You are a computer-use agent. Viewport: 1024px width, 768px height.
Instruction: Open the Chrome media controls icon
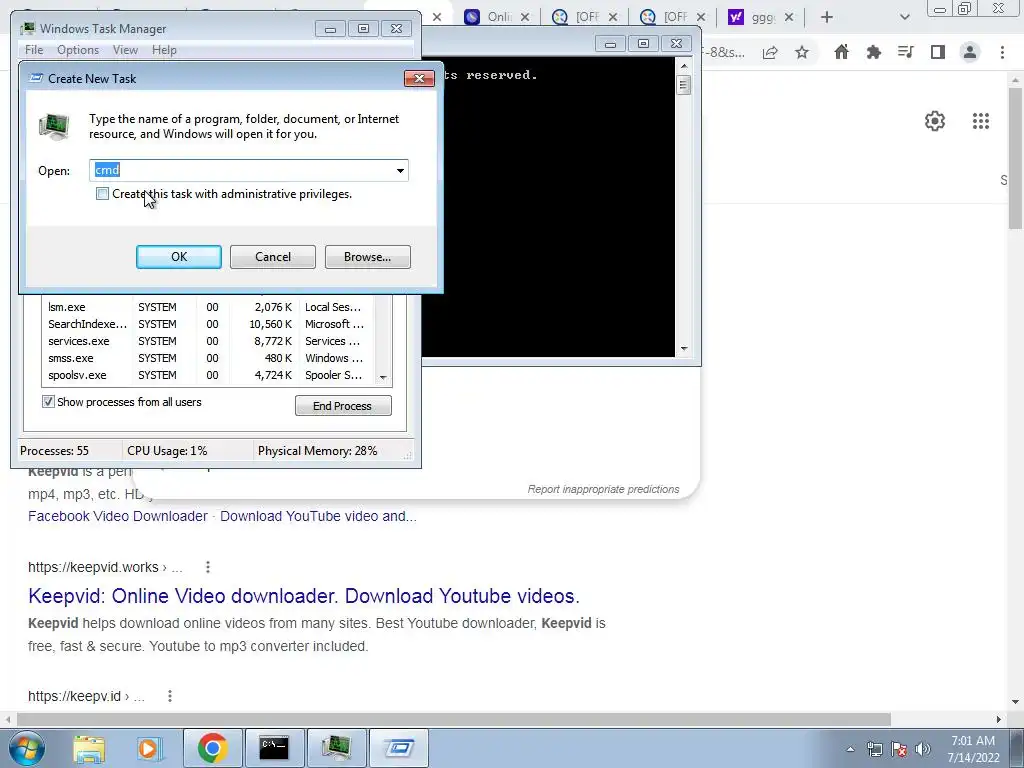(x=906, y=52)
